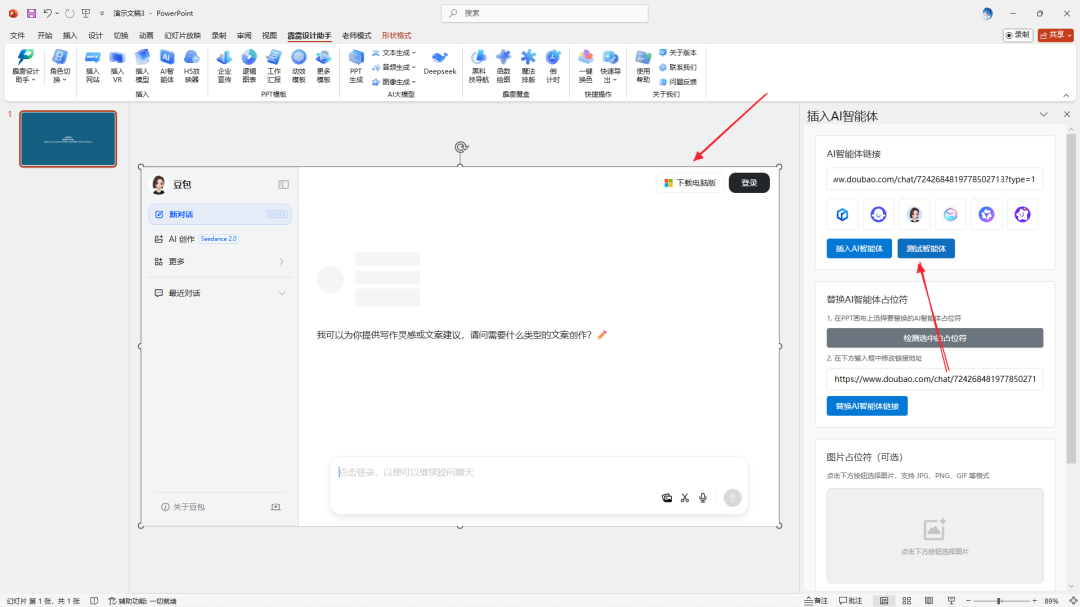Click the 插入VR ribbon icon
1080x607 pixels.
[117, 66]
